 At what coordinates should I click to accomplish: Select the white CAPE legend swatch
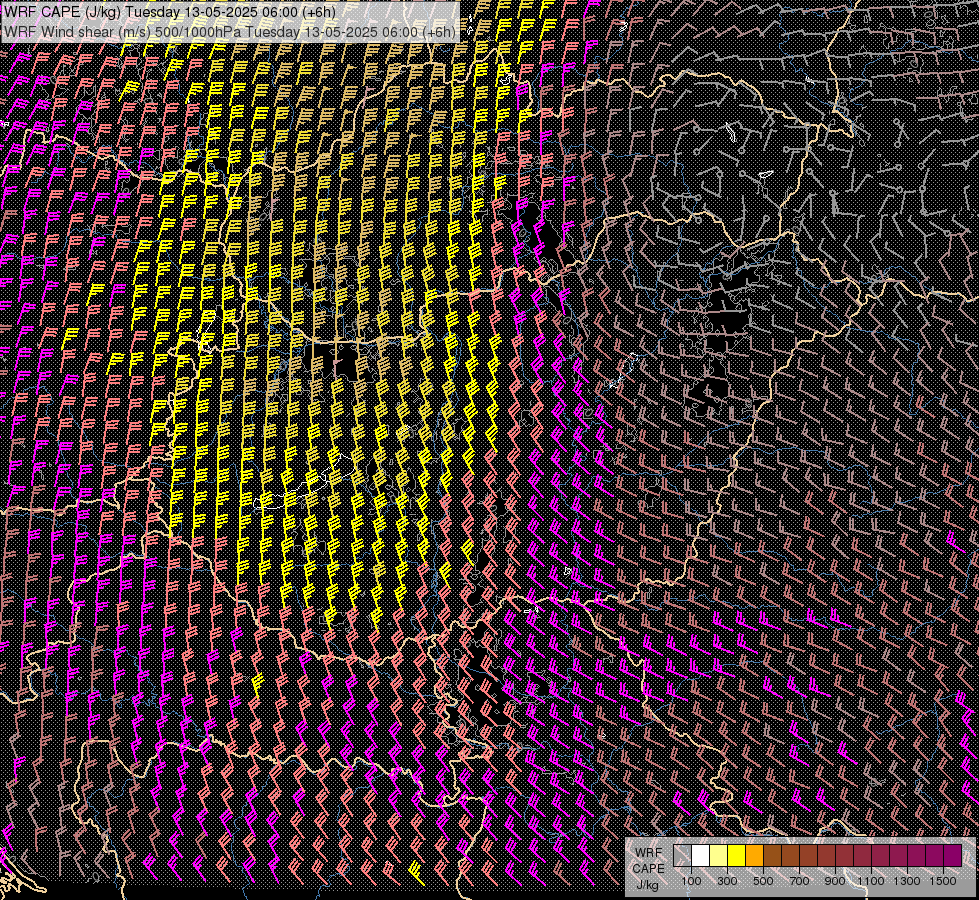click(701, 856)
